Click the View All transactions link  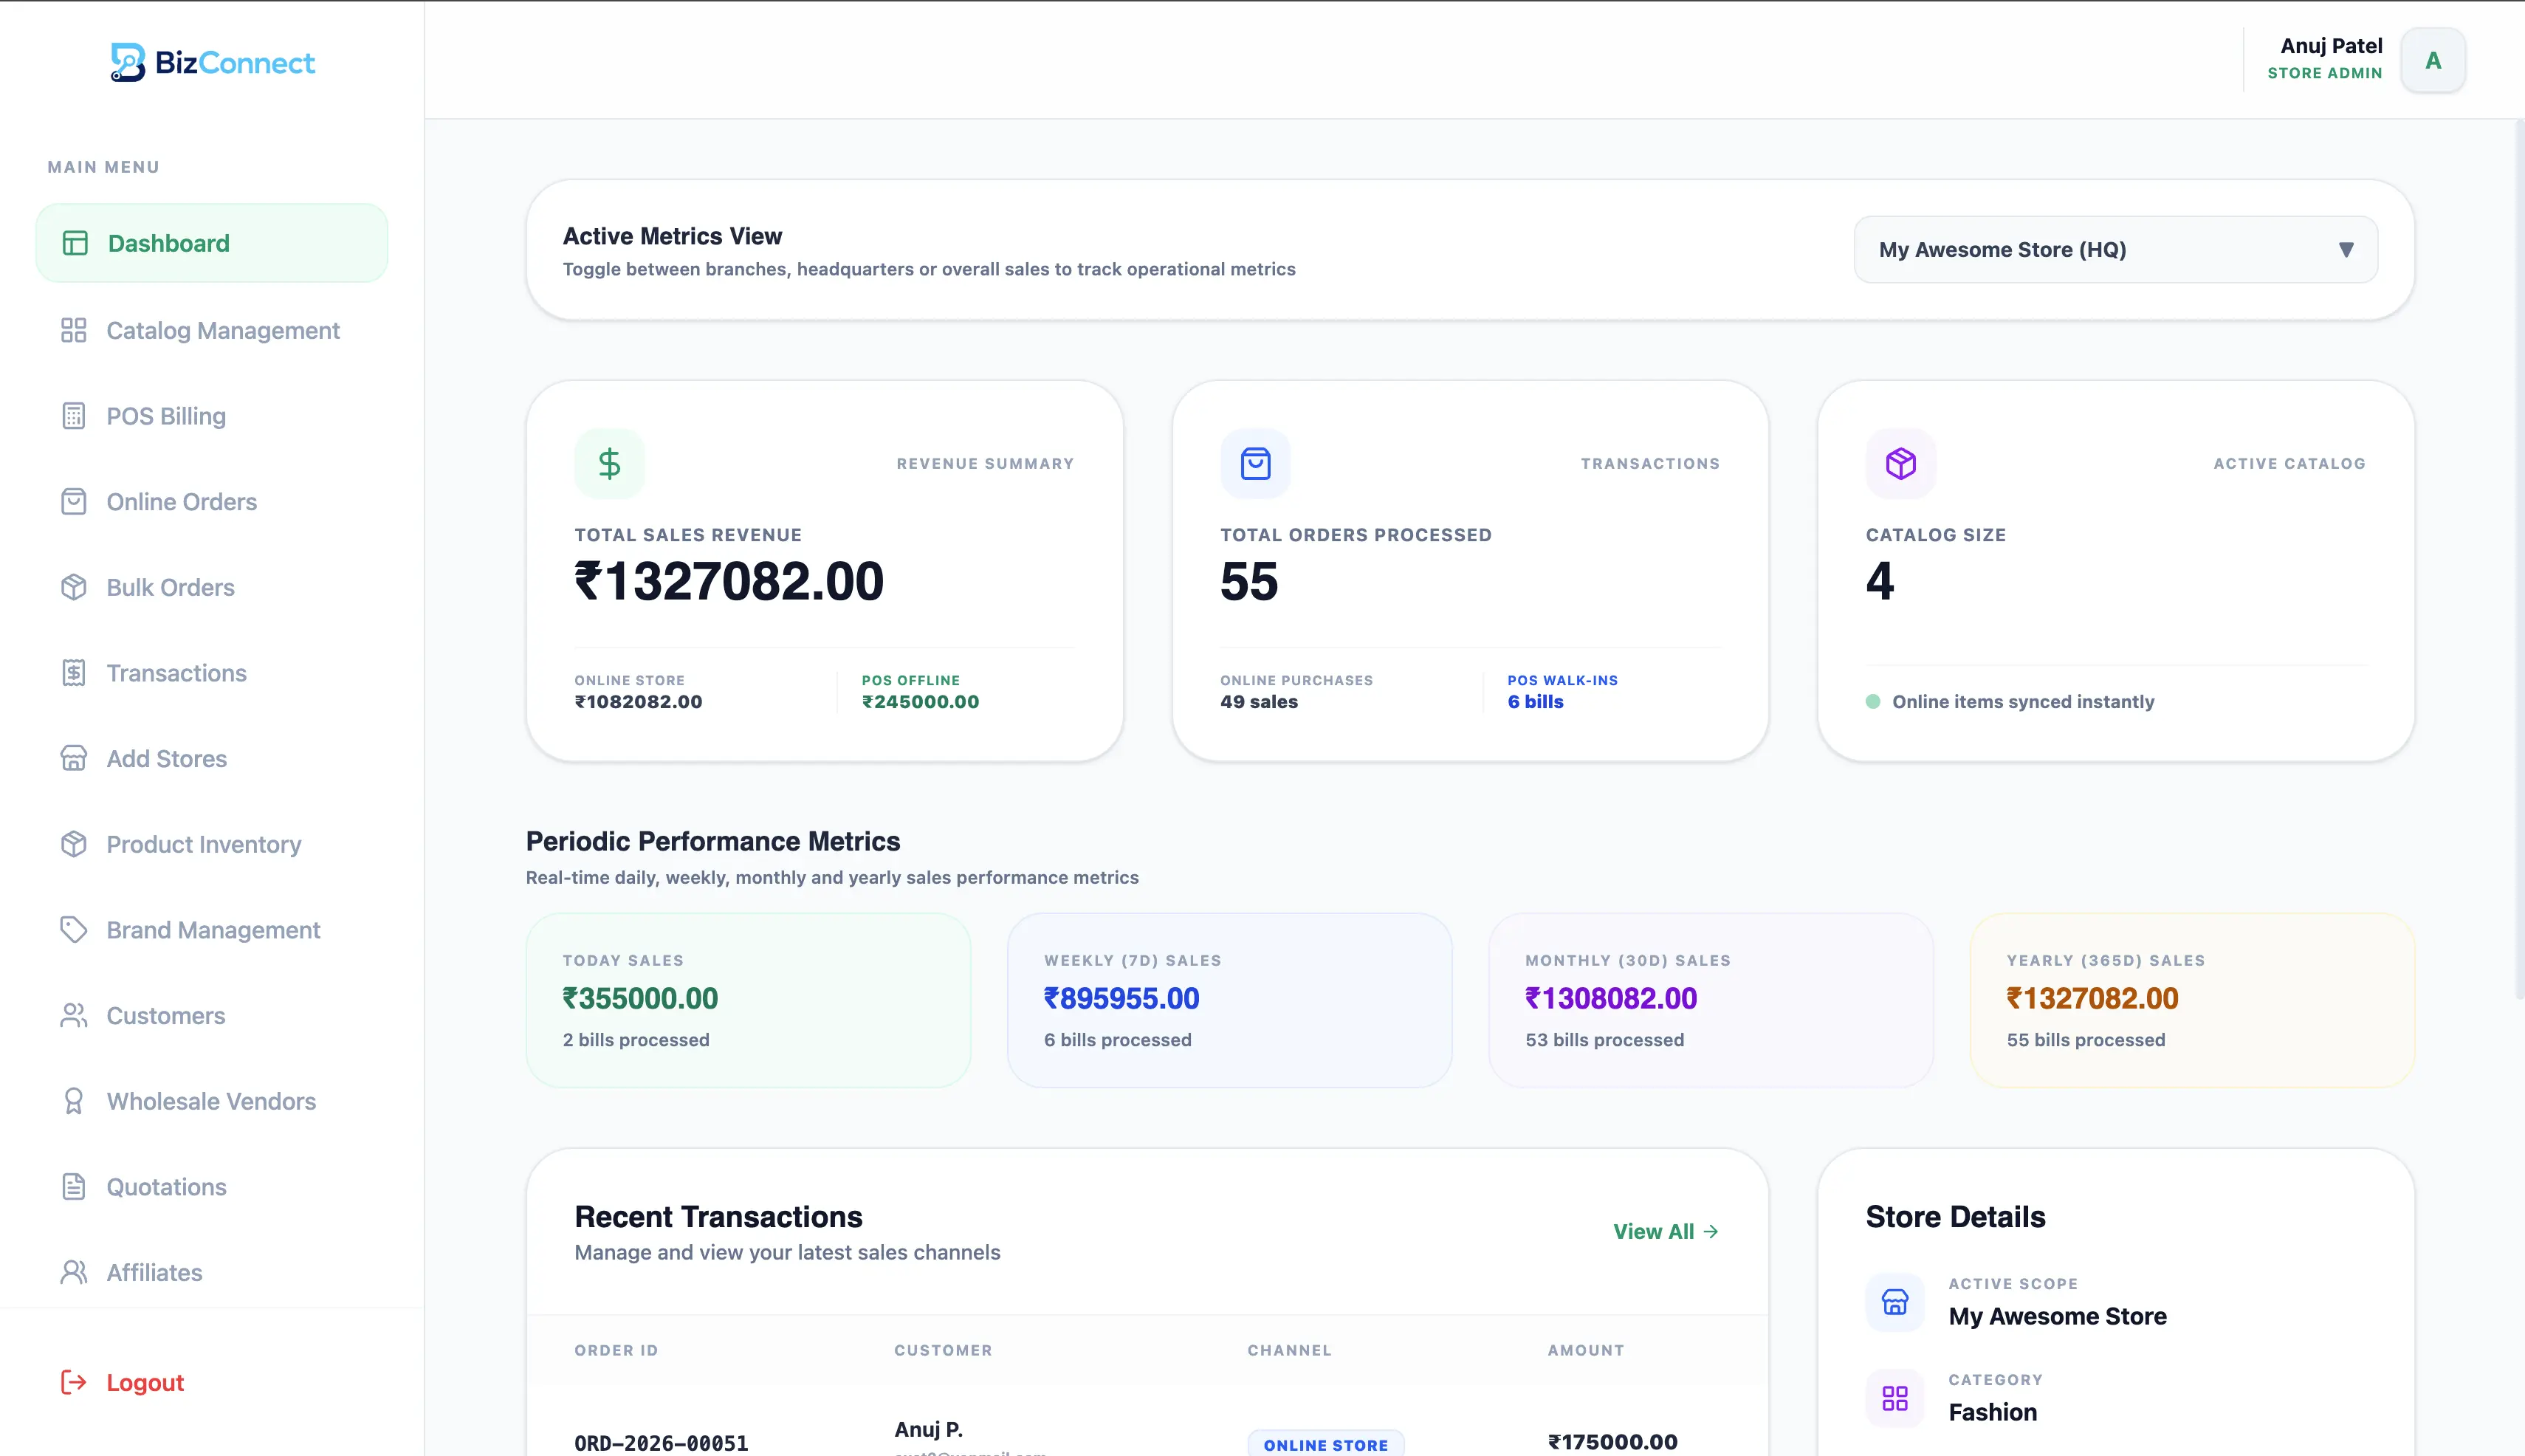(x=1666, y=1232)
